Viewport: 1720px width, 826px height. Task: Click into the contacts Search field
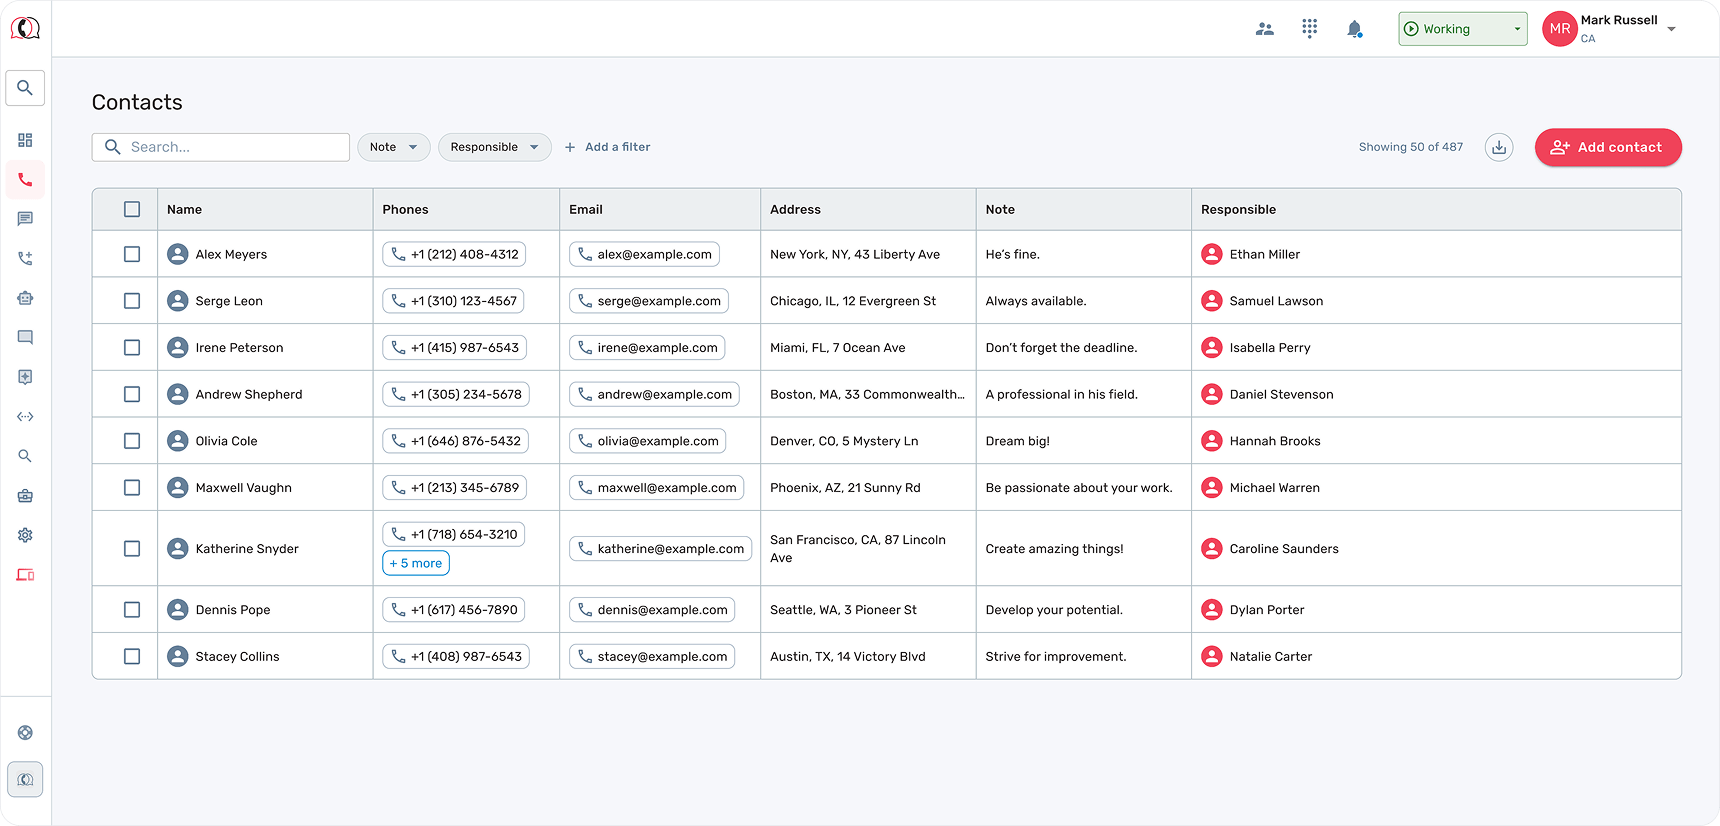[x=235, y=147]
